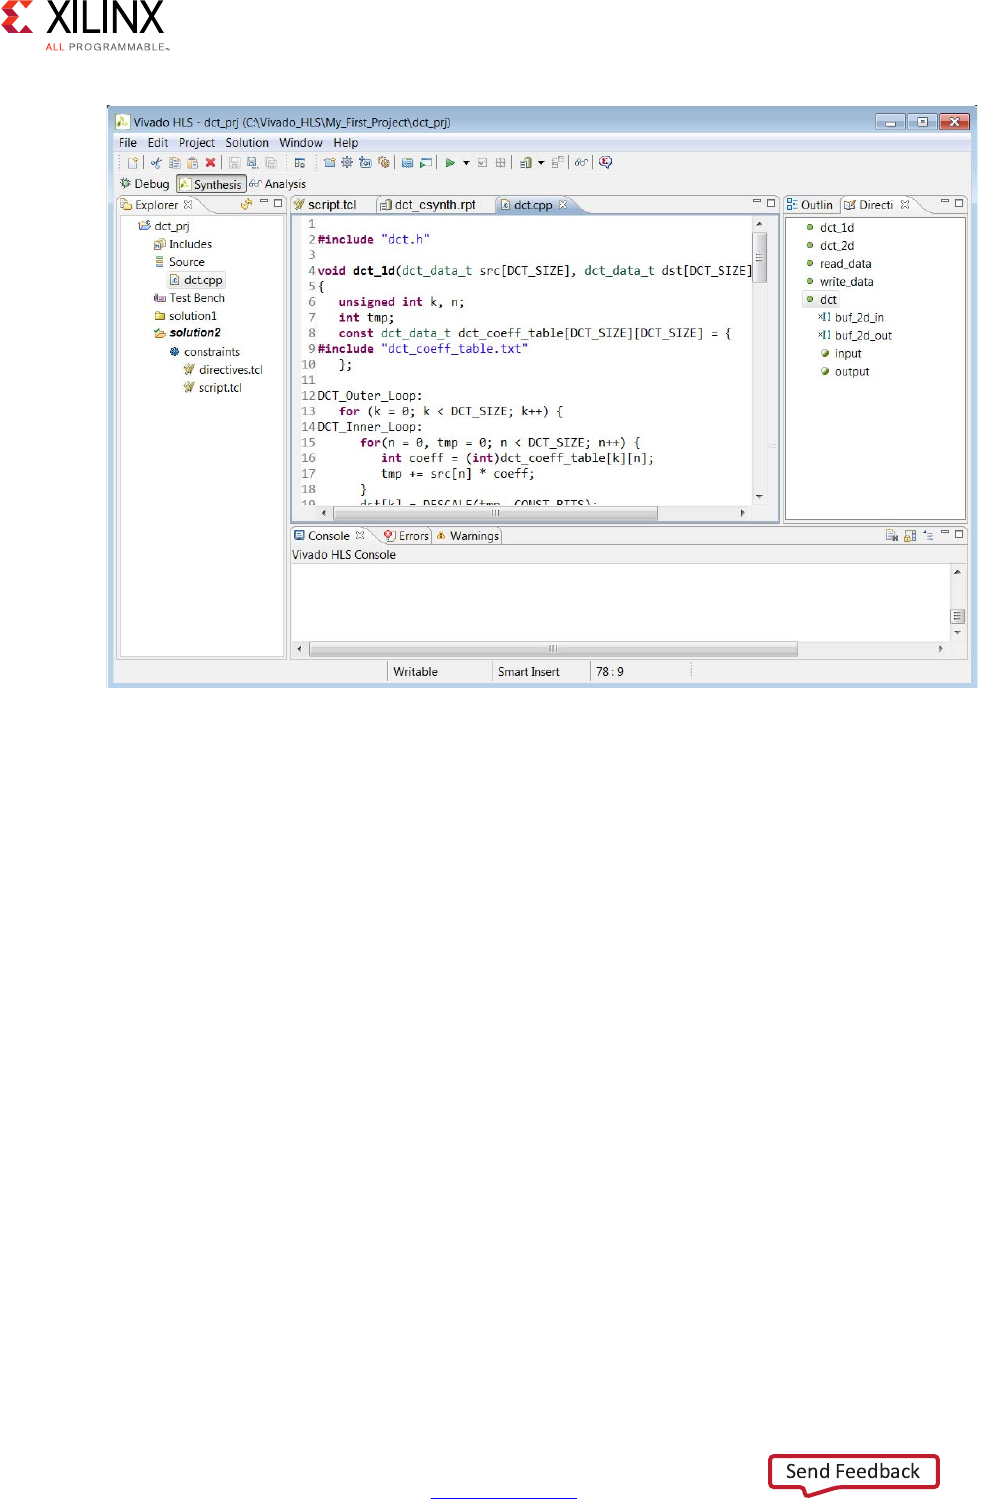
Task: Click the Send Feedback button
Action: pyautogui.click(x=854, y=1472)
